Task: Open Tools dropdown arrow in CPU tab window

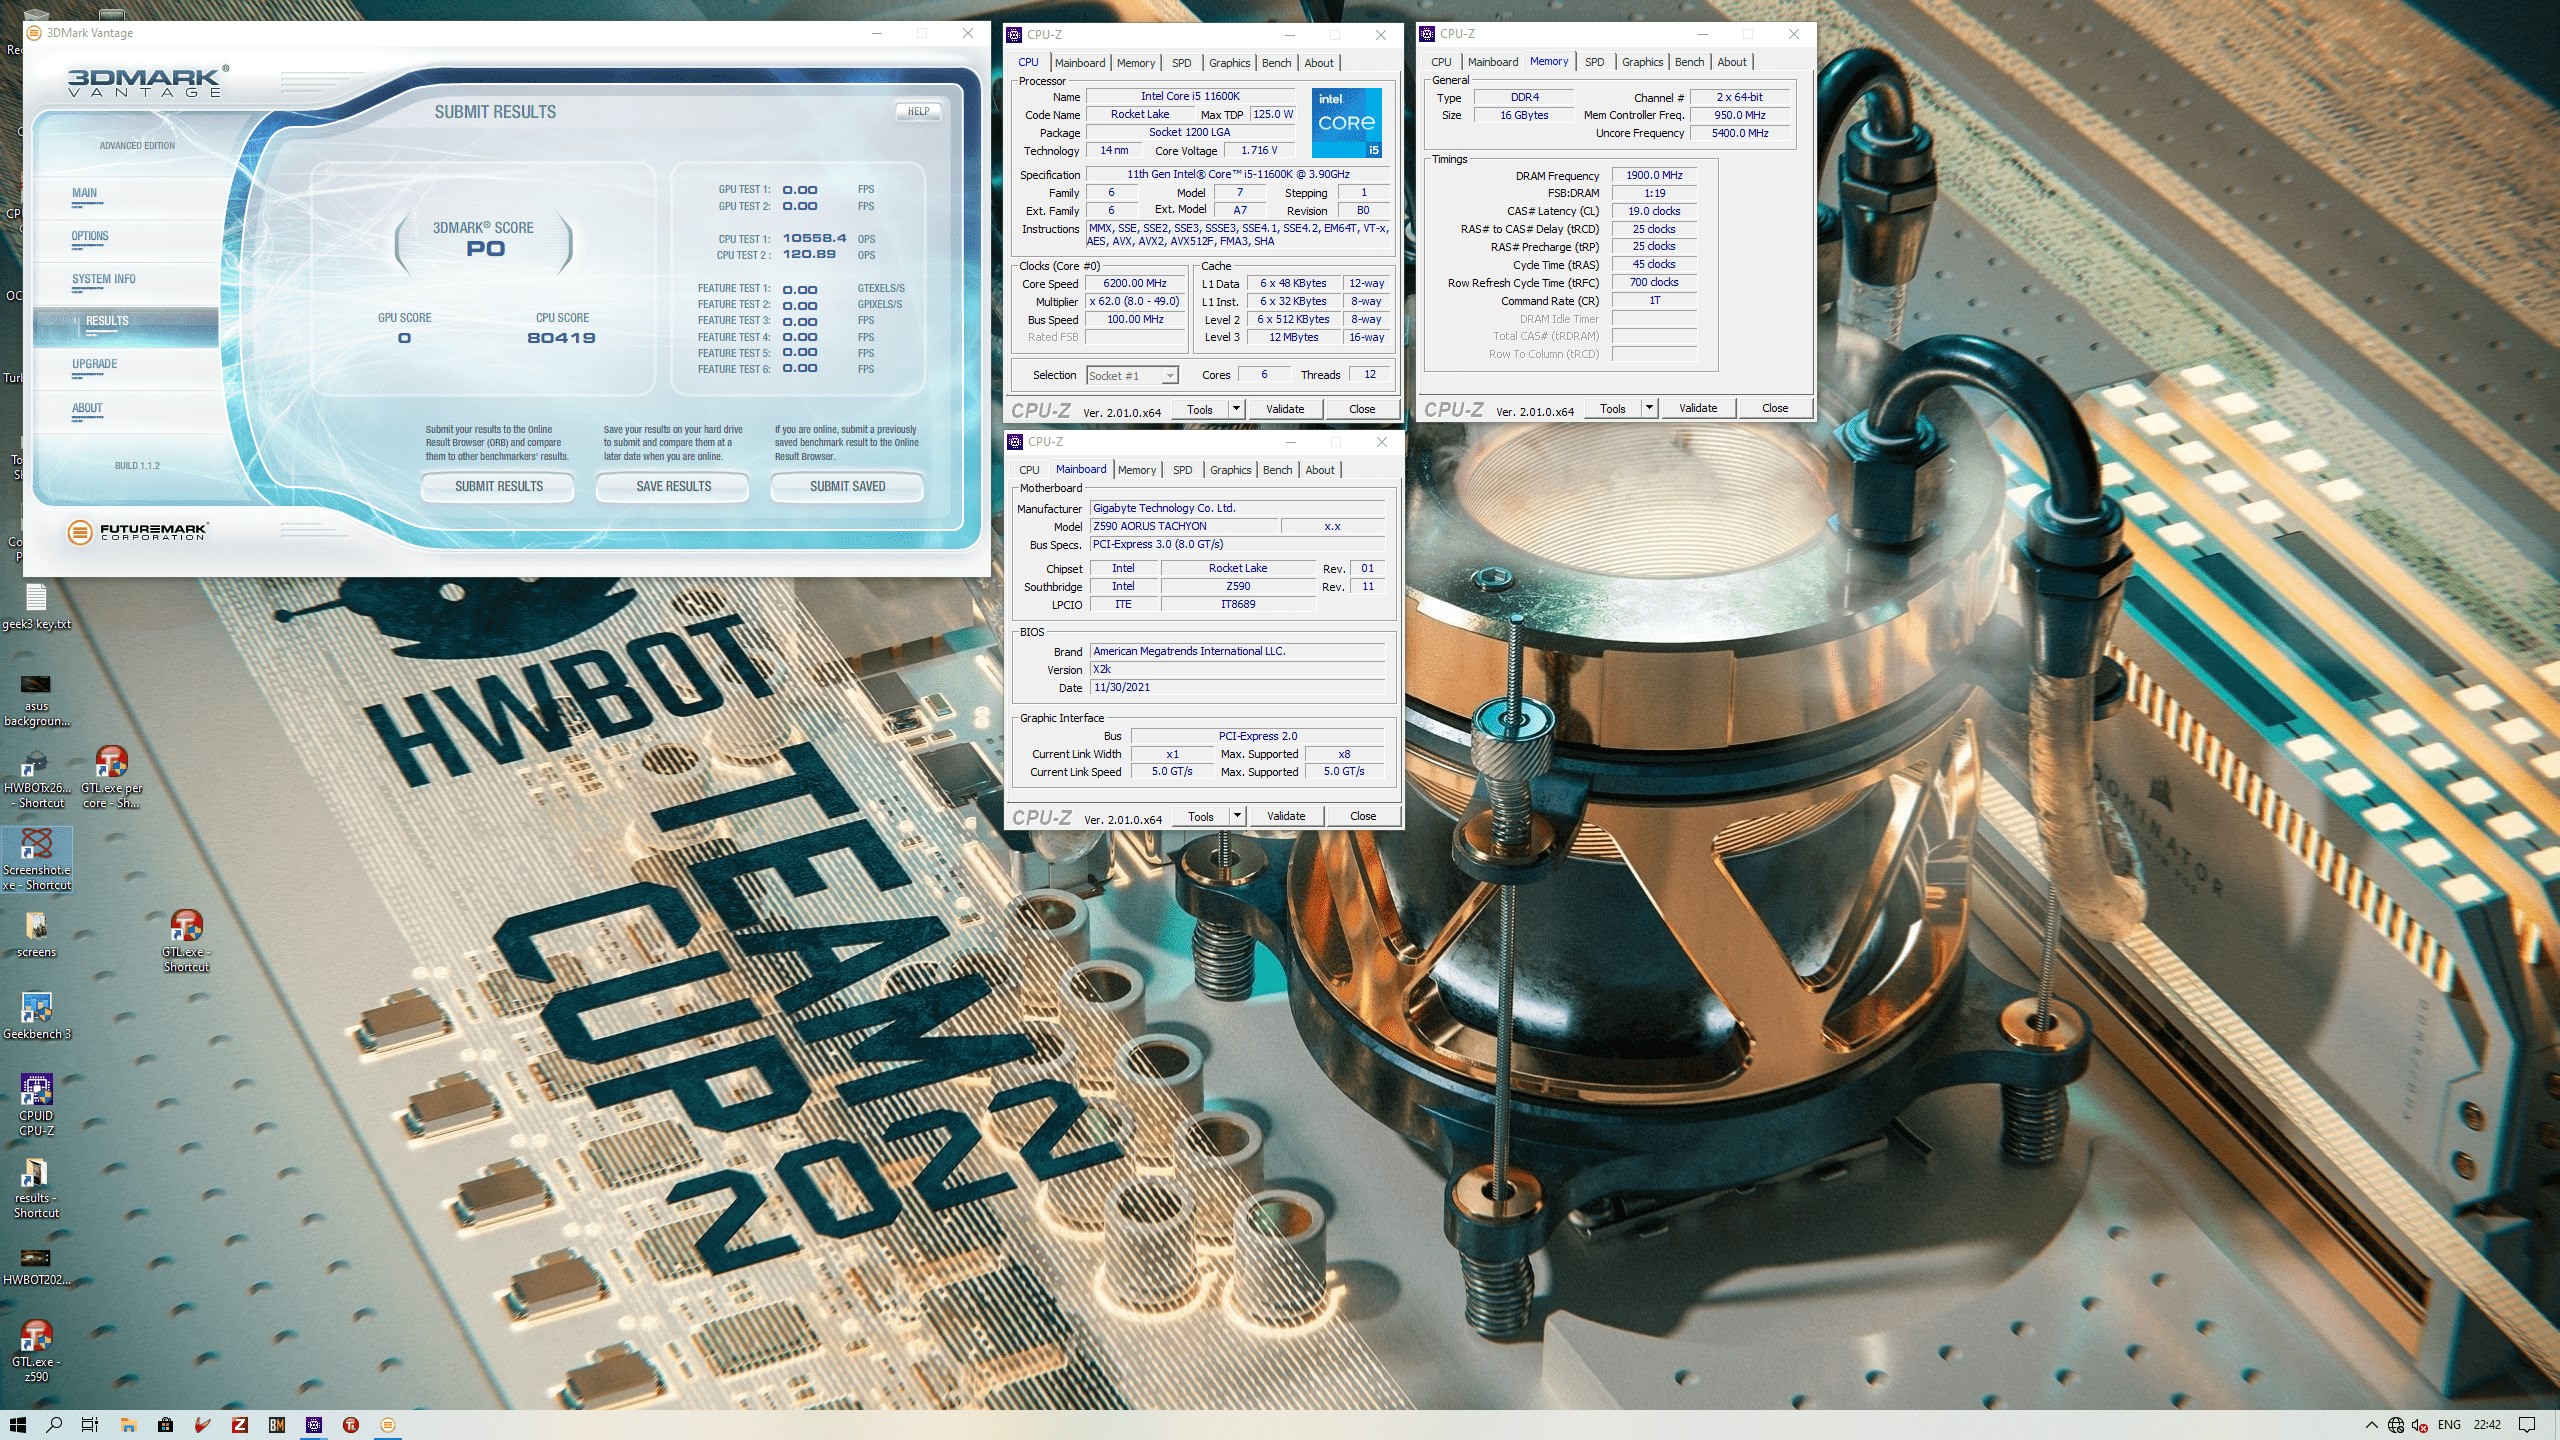Action: [x=1236, y=409]
